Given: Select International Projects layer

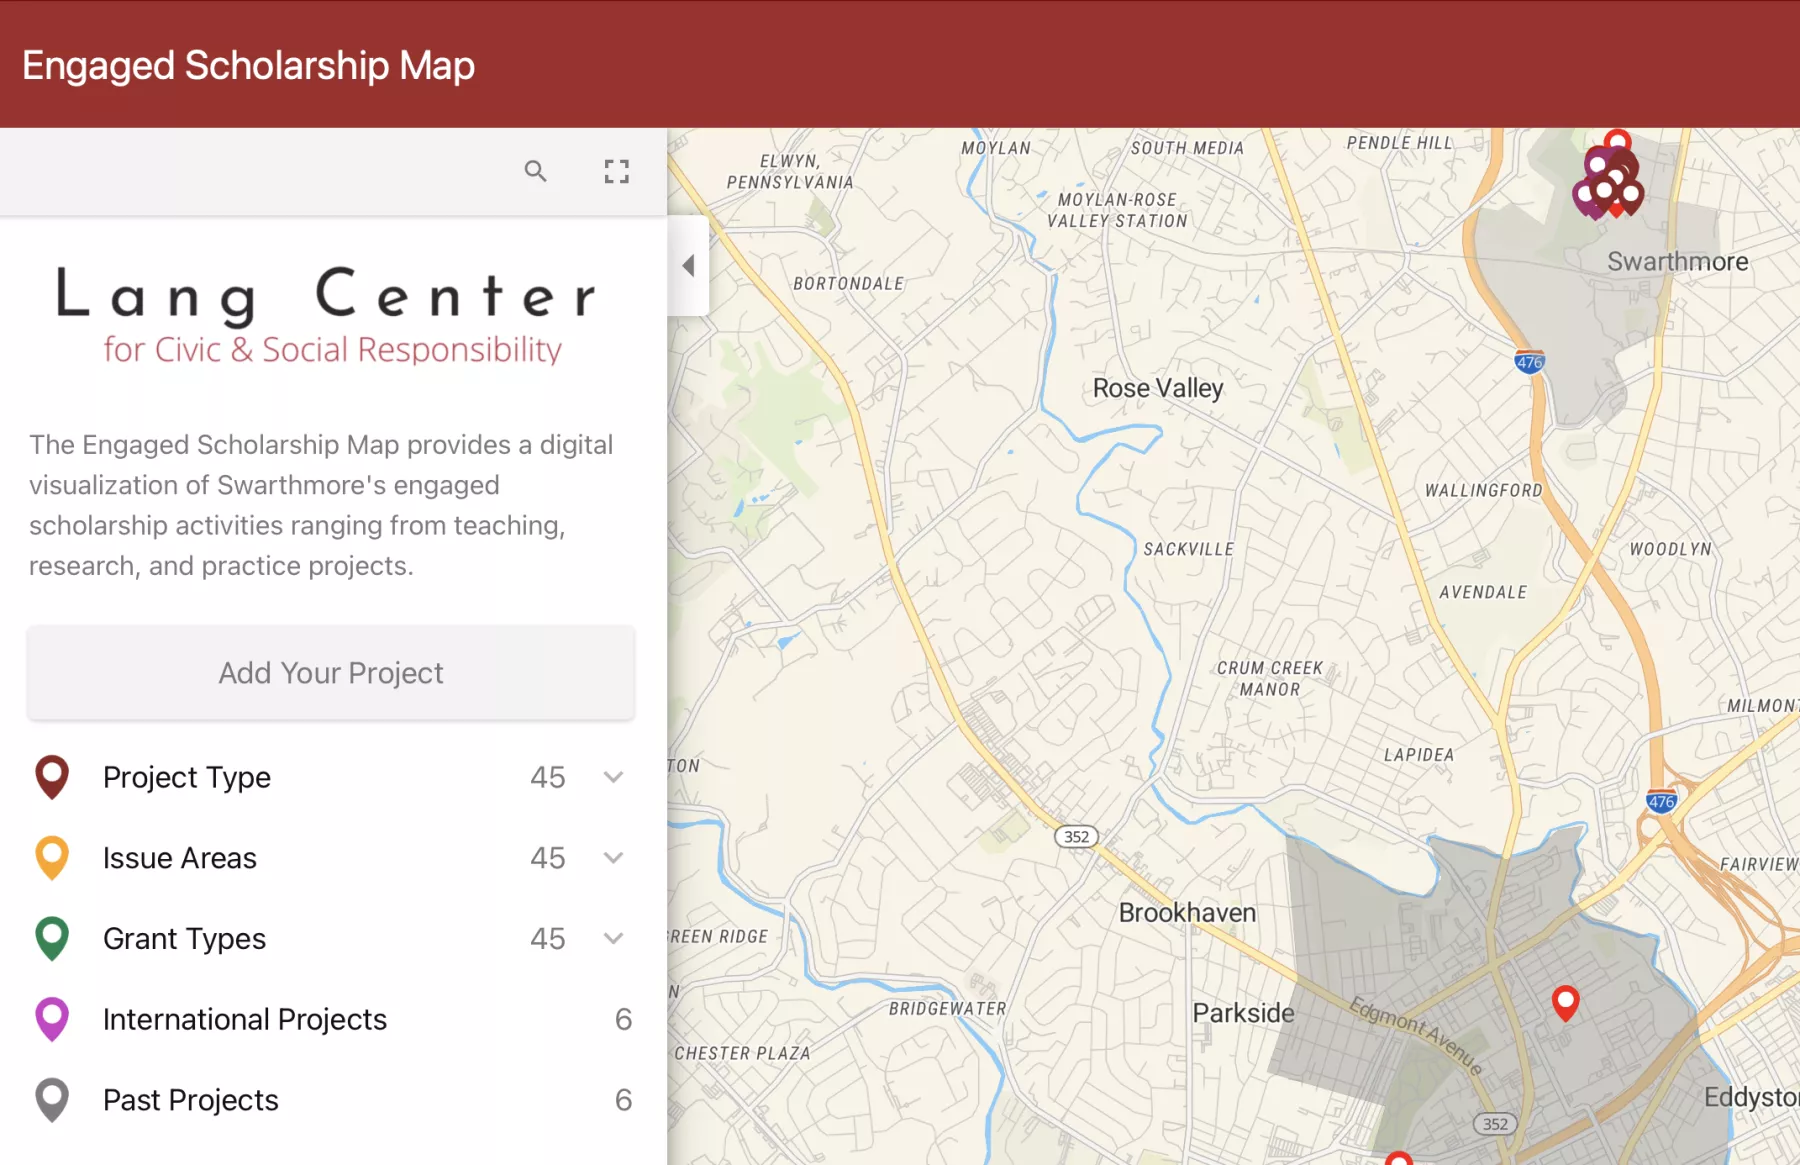Looking at the screenshot, I should pyautogui.click(x=331, y=1019).
